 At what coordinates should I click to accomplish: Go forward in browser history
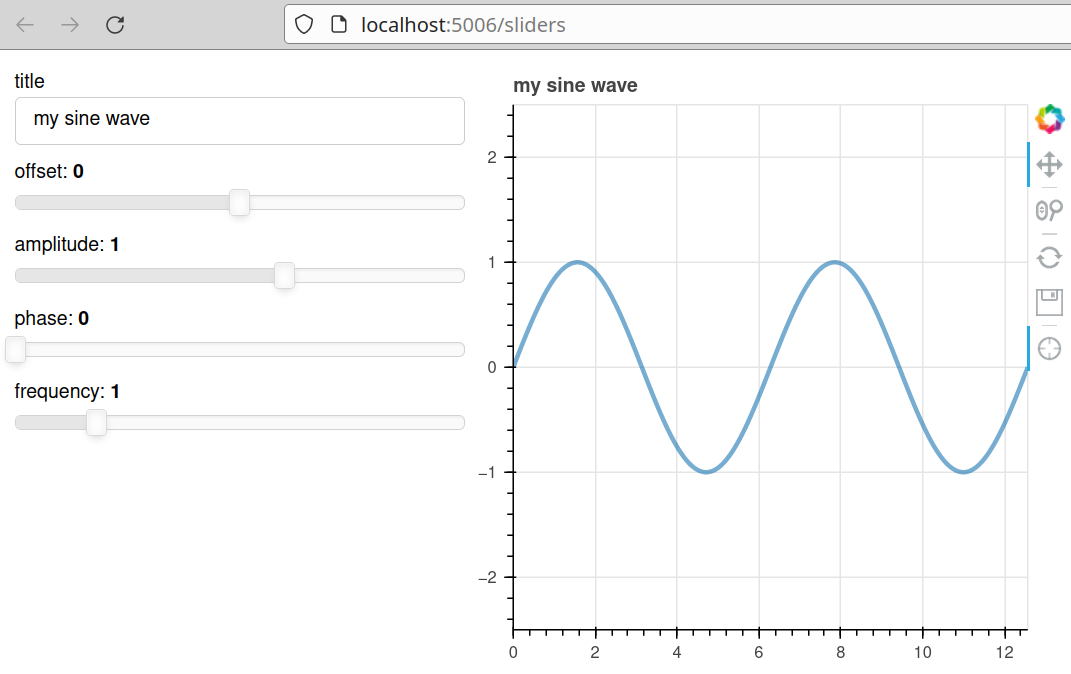[70, 25]
